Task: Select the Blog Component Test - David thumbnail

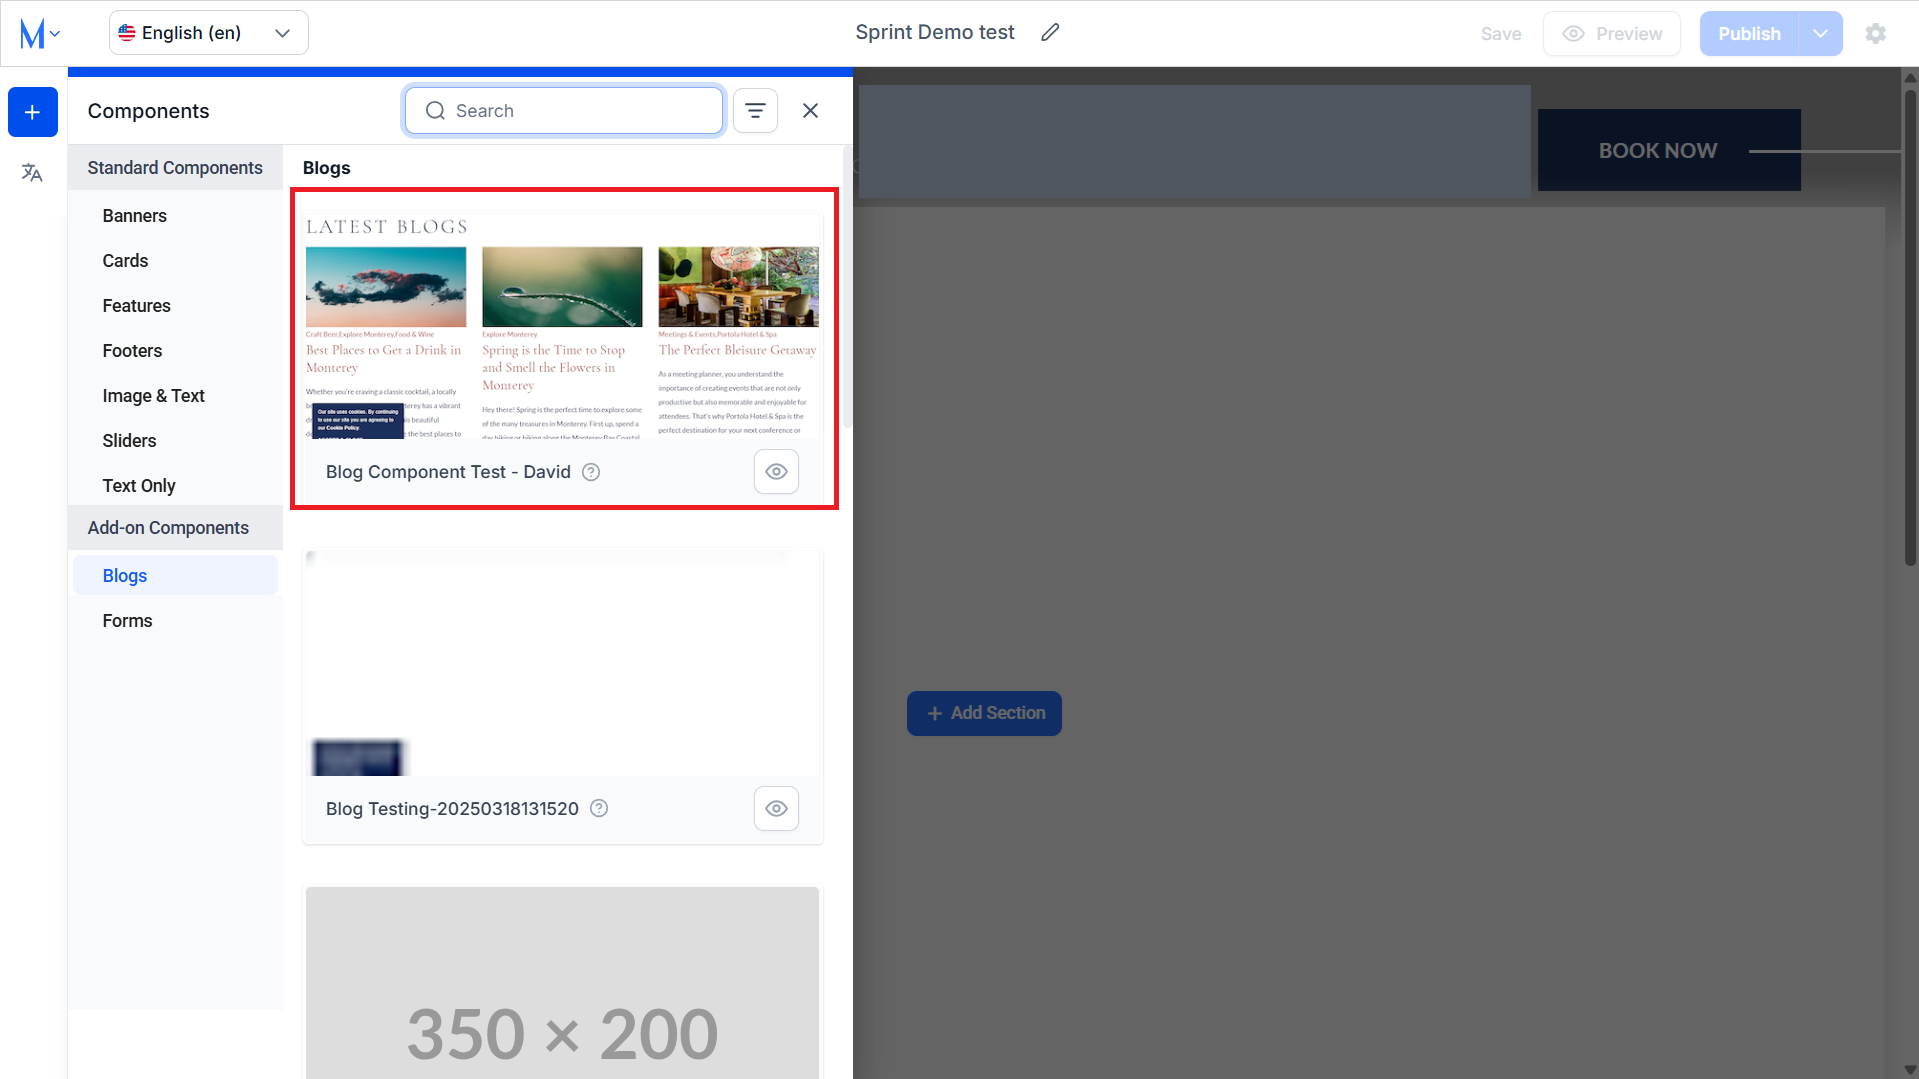Action: click(562, 326)
